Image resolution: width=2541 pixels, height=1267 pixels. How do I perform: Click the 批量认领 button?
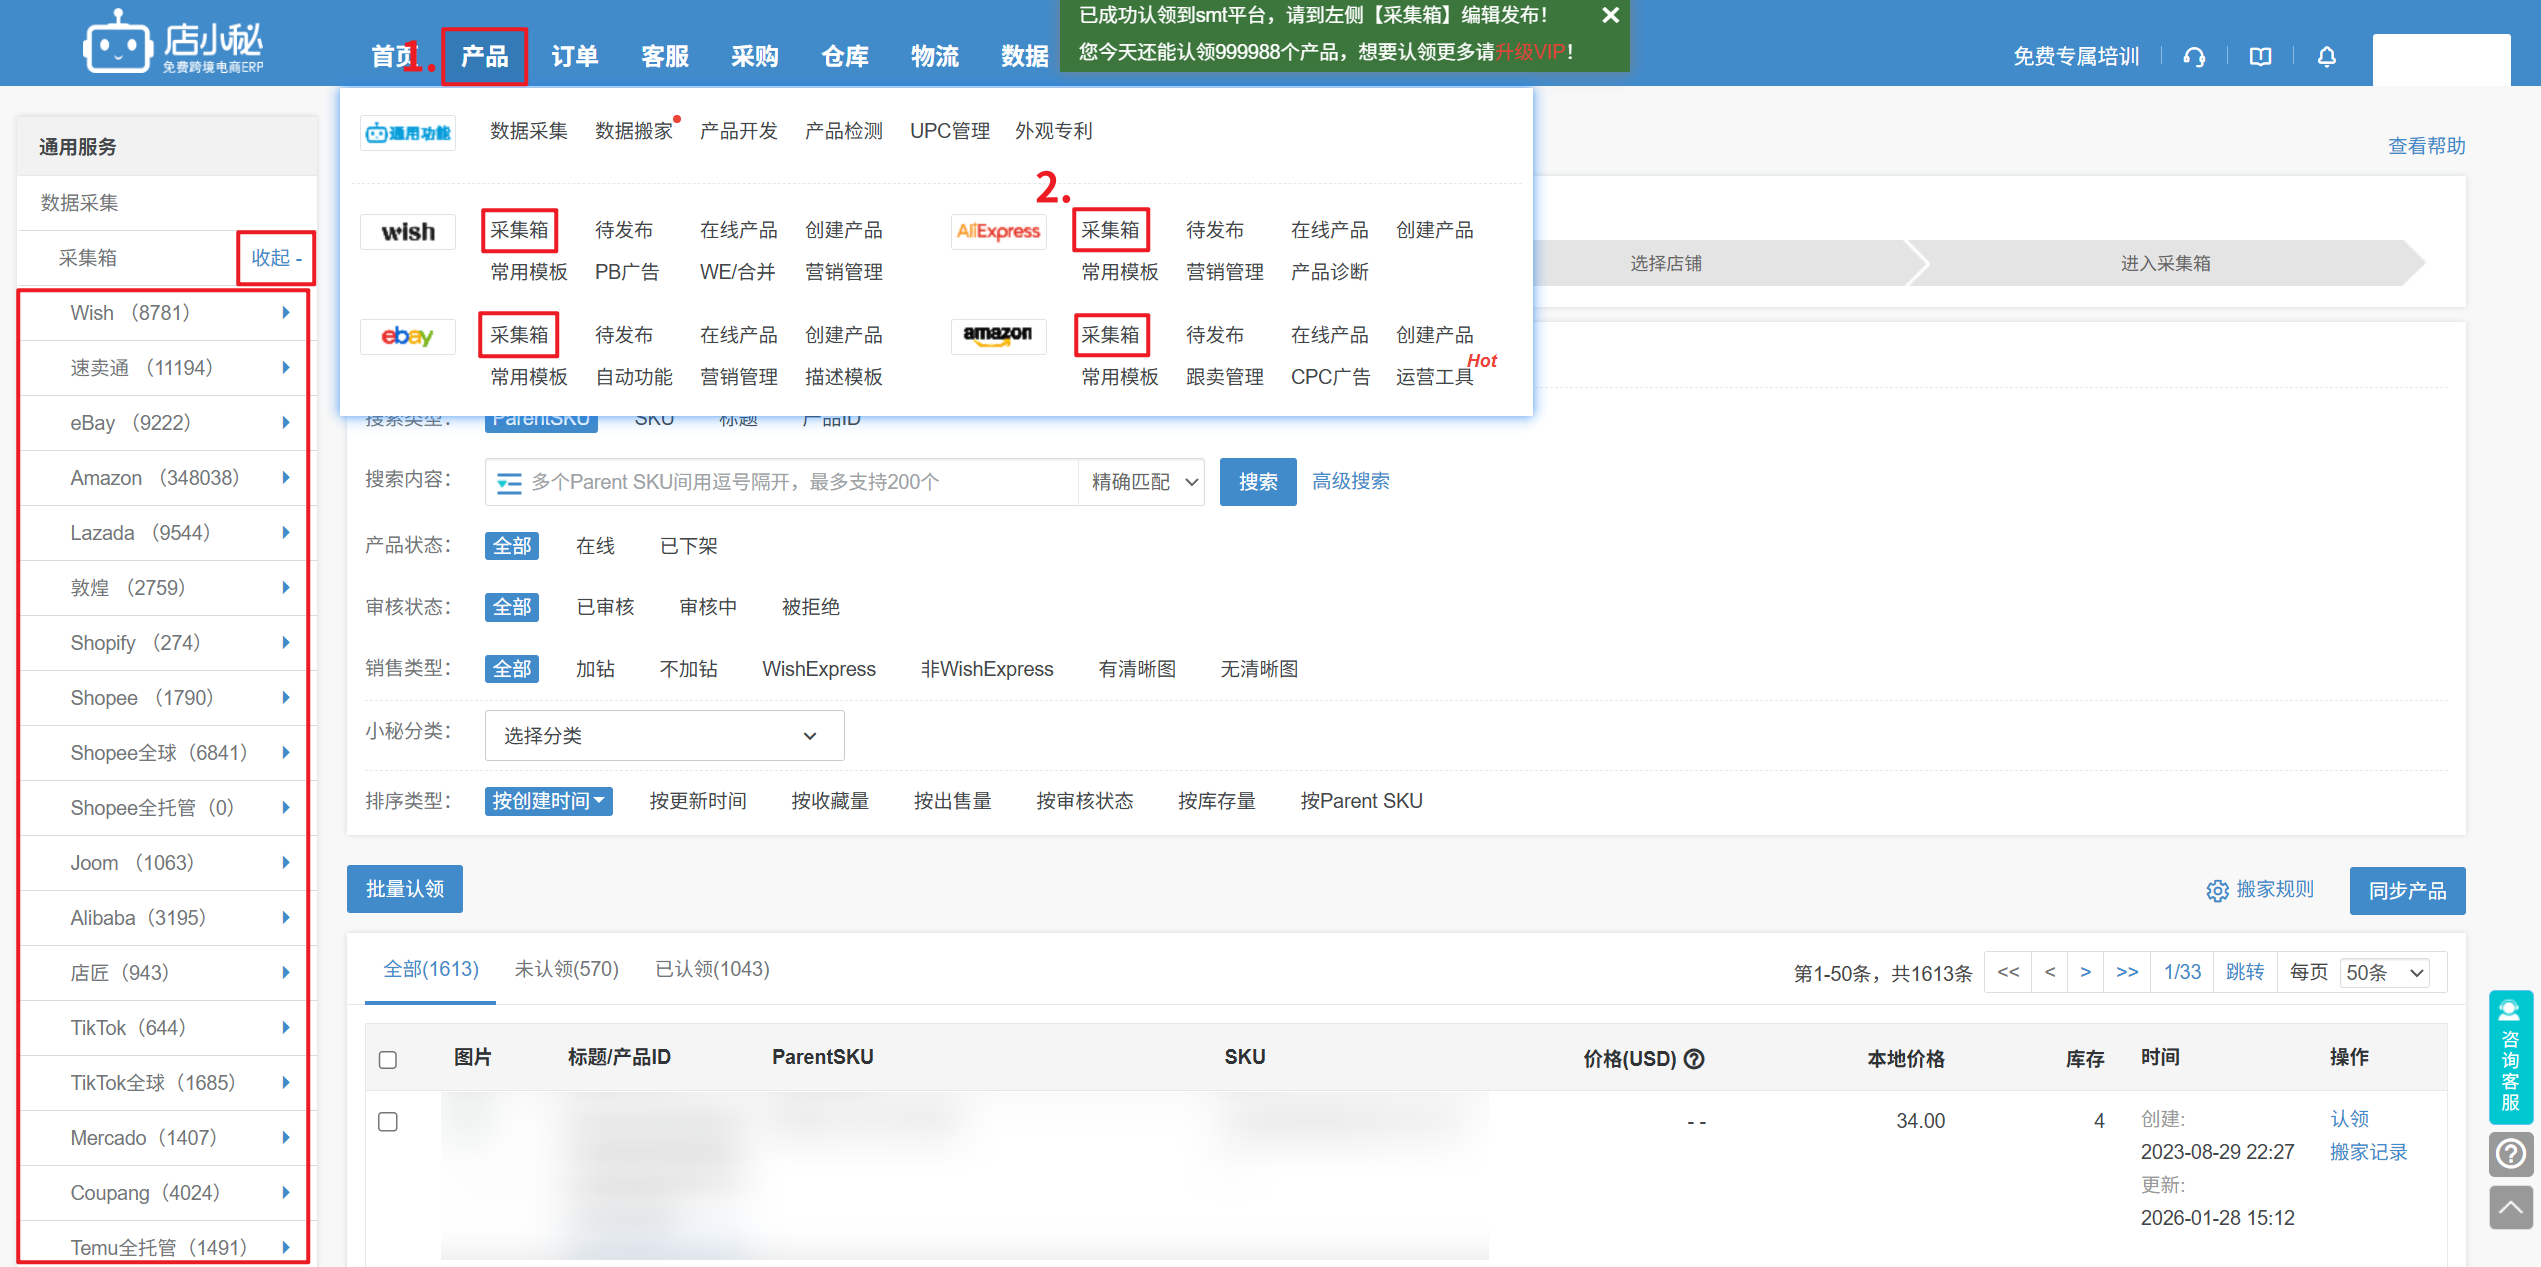point(404,889)
